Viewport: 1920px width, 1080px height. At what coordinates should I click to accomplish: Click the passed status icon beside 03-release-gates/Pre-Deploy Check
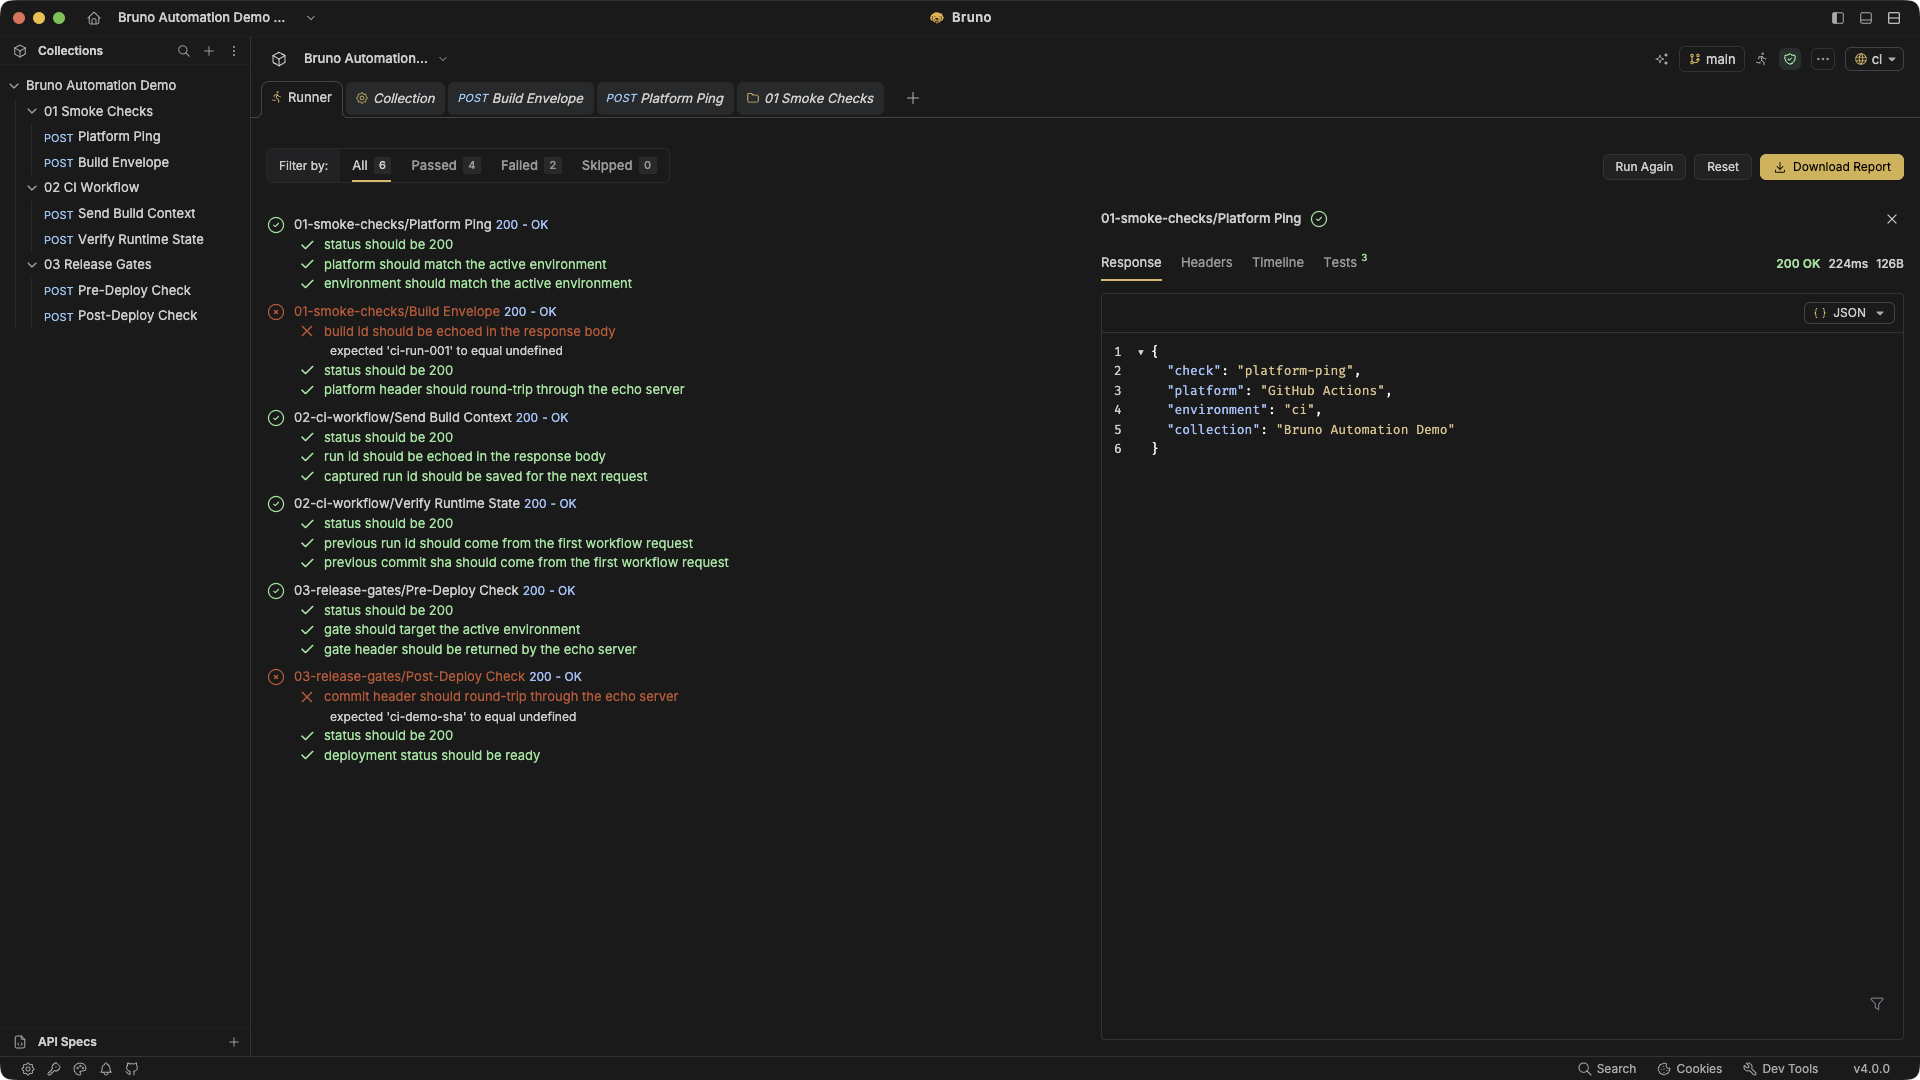[x=276, y=591]
